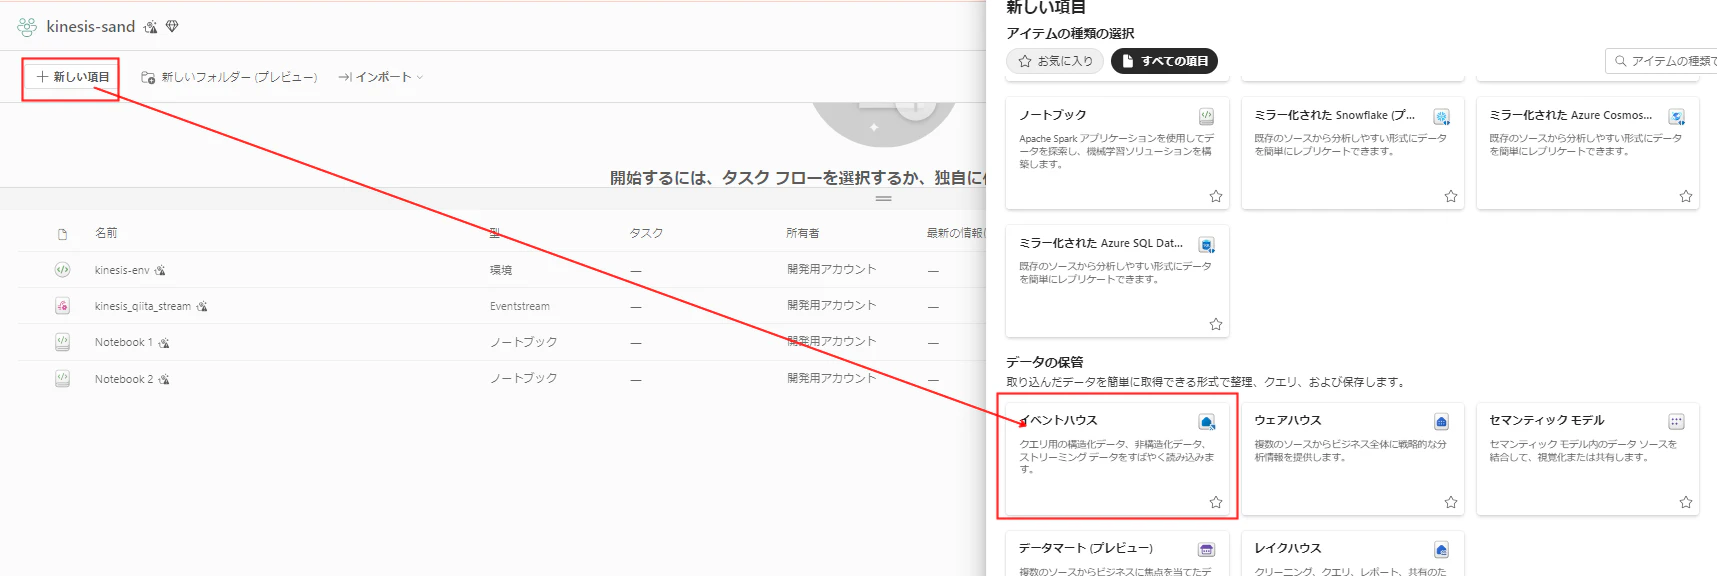Click the セマンティック モデル card icon
The image size is (1717, 576).
click(x=1676, y=422)
